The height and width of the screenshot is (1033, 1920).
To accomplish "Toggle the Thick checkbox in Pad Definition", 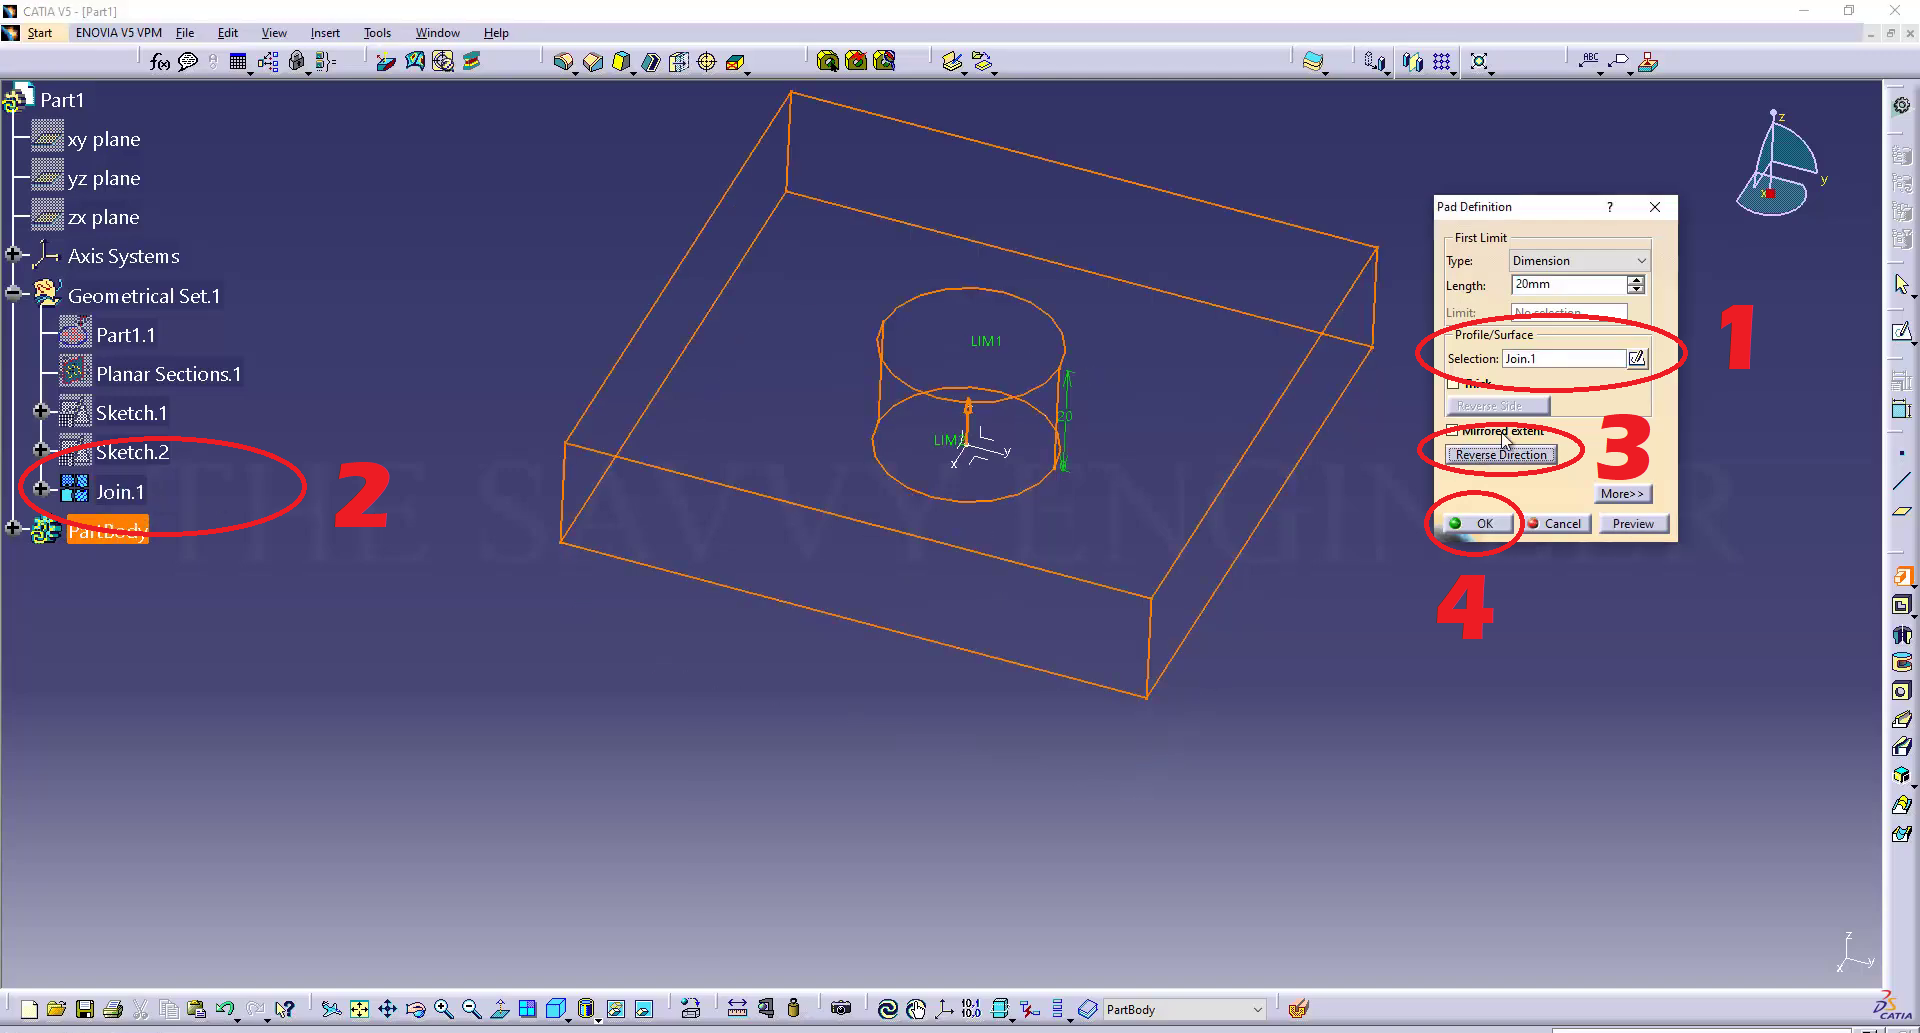I will tap(1453, 383).
